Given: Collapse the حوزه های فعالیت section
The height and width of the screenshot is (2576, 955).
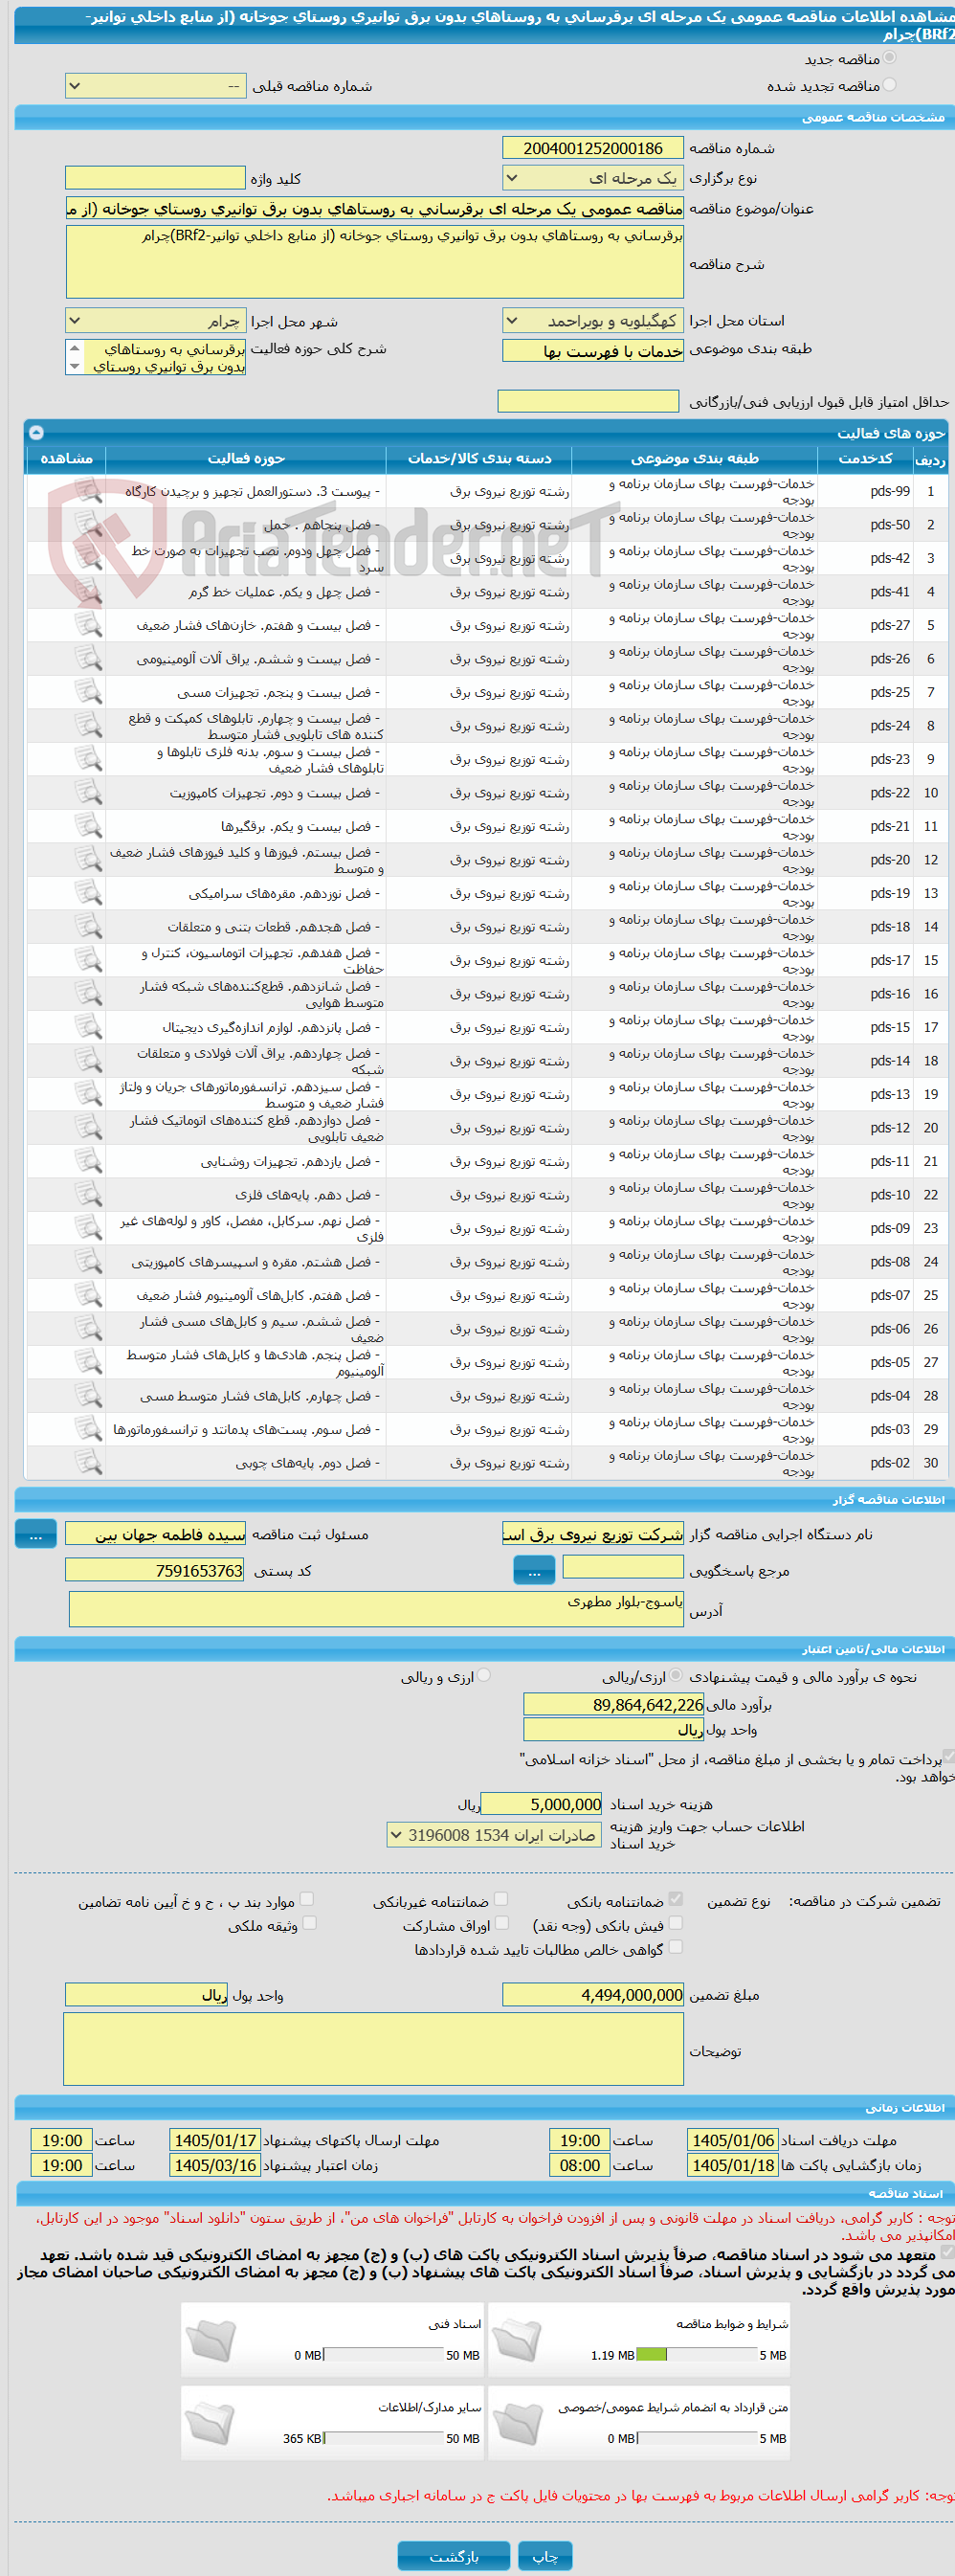Looking at the screenshot, I should point(37,433).
